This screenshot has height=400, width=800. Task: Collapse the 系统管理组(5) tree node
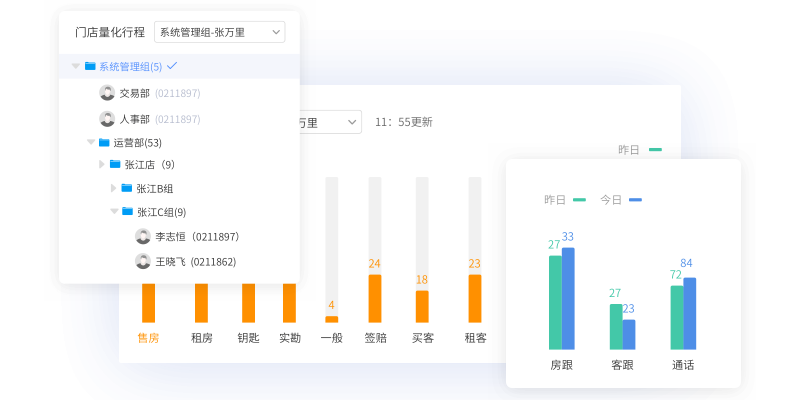pos(76,66)
